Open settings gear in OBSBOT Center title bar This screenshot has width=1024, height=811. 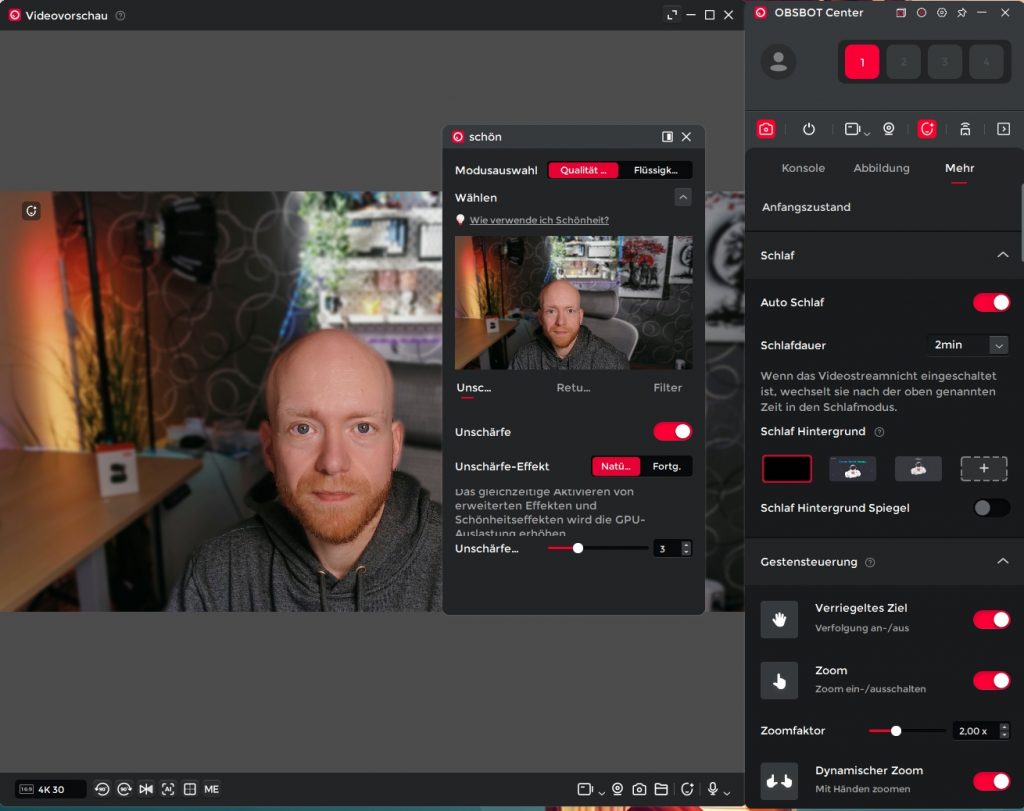942,12
